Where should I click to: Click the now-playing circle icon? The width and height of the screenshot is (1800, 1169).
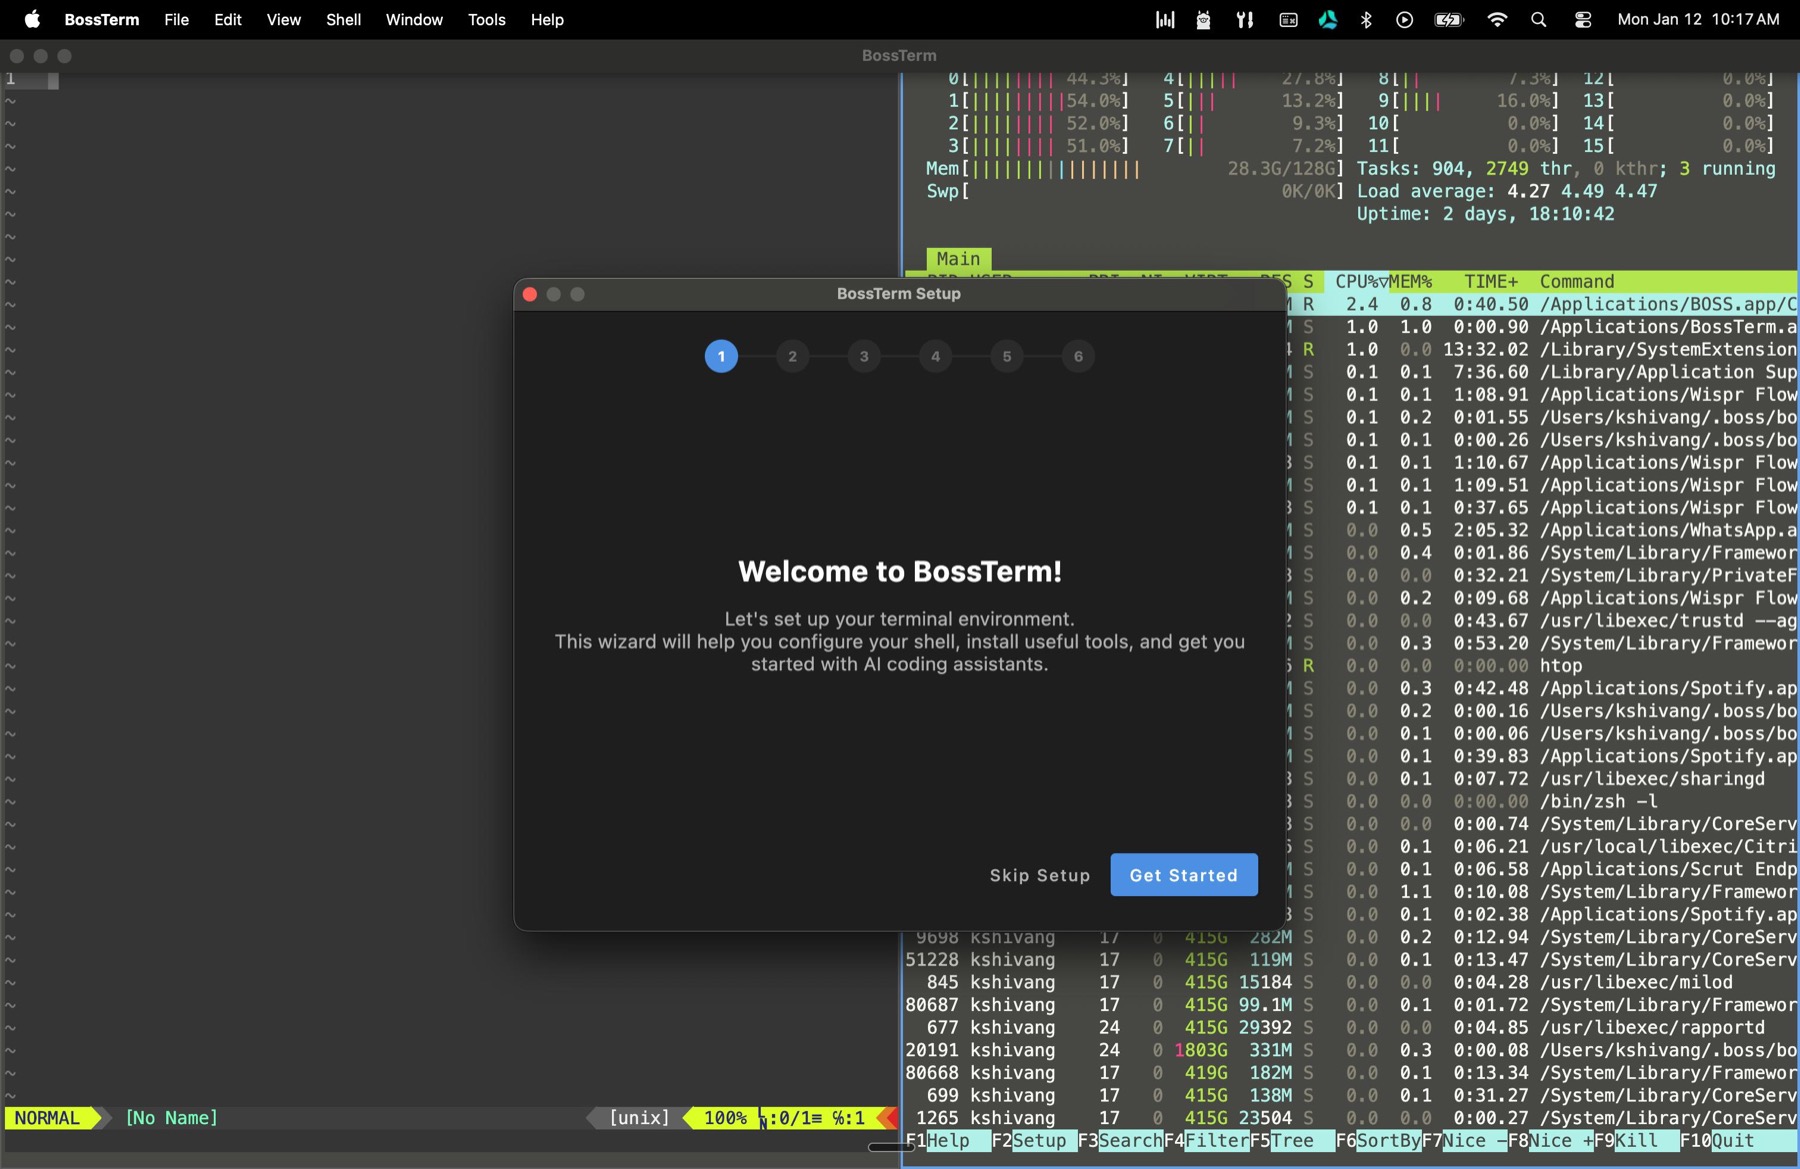[x=1405, y=19]
